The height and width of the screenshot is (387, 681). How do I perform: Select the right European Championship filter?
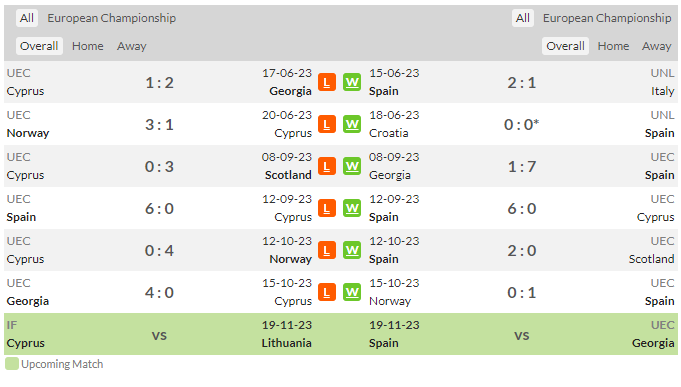pyautogui.click(x=607, y=18)
